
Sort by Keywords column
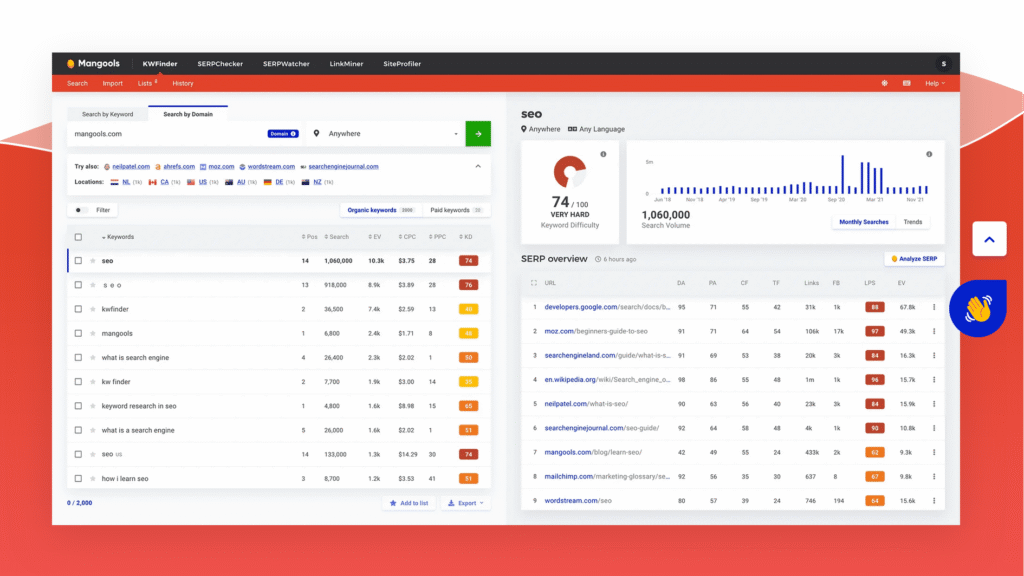click(118, 237)
